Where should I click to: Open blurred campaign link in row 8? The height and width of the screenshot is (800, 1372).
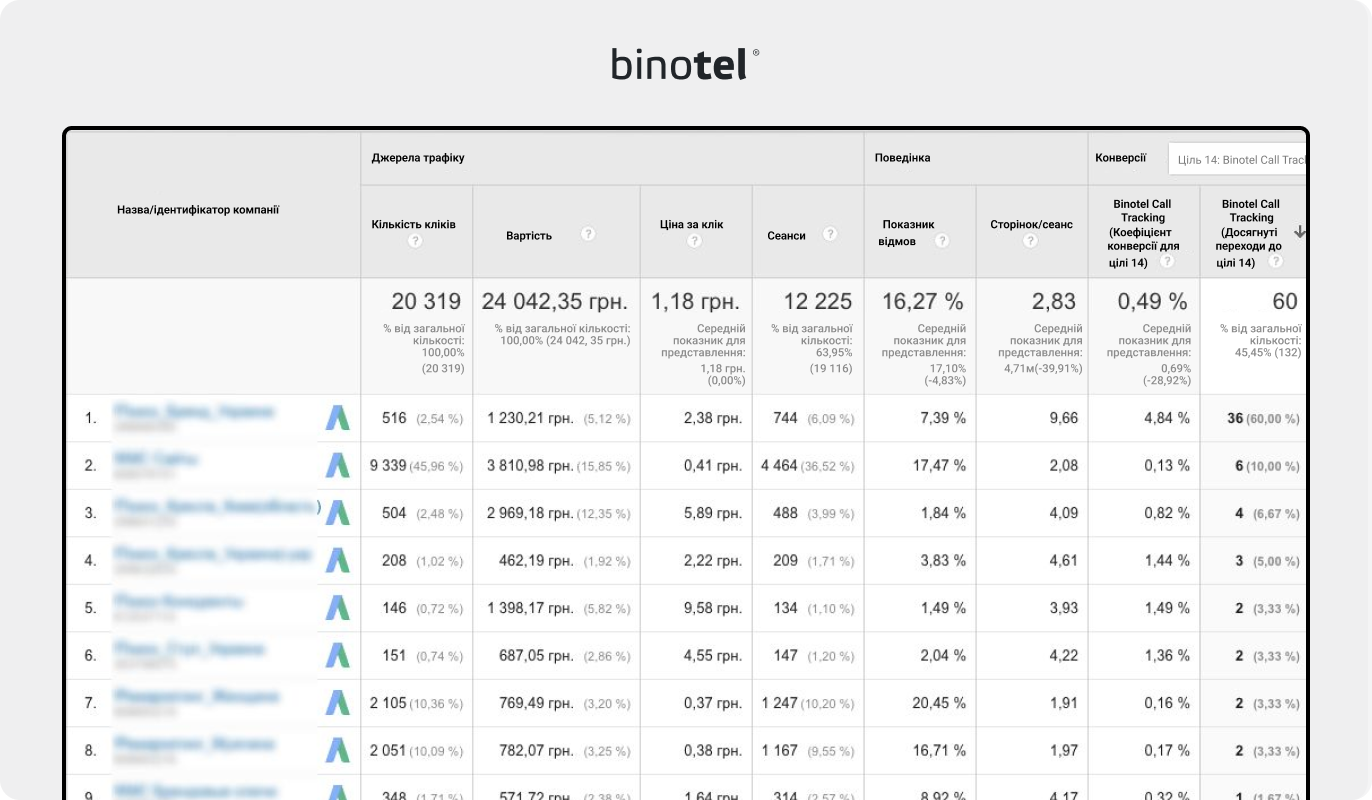[194, 744]
